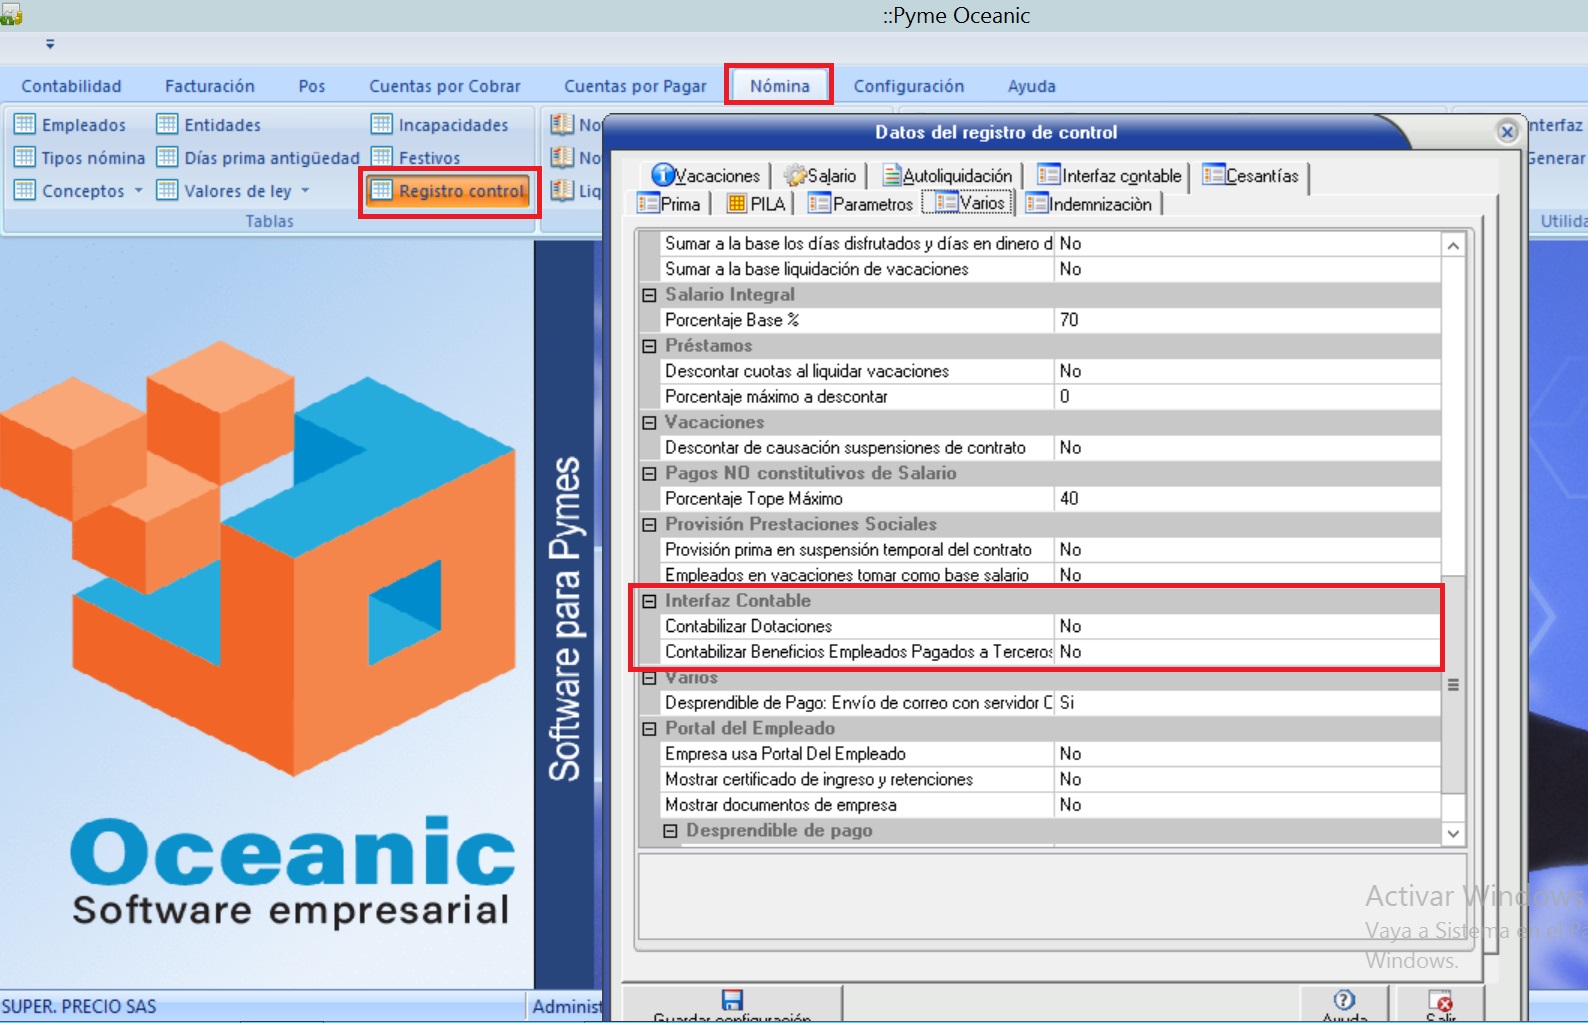Click the Días prima antigüedad icon
Viewport: 1588px width, 1023px height.
[167, 157]
